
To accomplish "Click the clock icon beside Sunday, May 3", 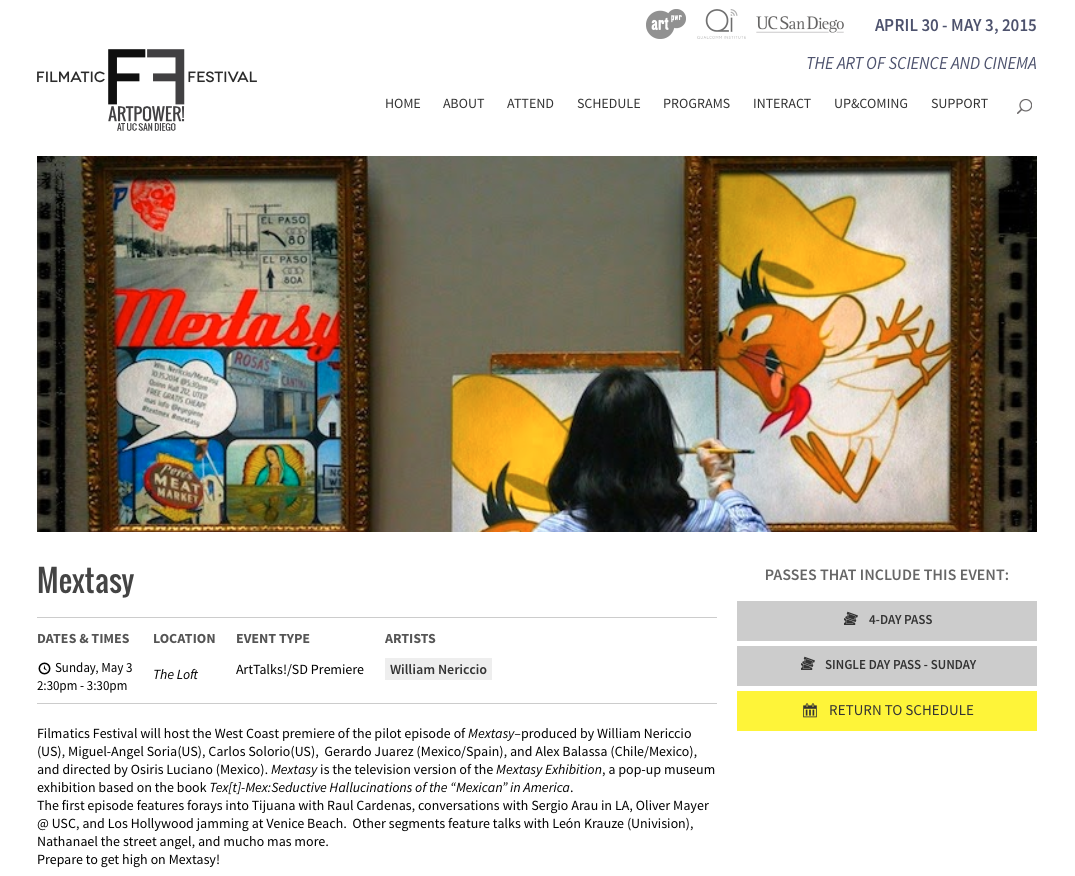I will click(x=44, y=668).
